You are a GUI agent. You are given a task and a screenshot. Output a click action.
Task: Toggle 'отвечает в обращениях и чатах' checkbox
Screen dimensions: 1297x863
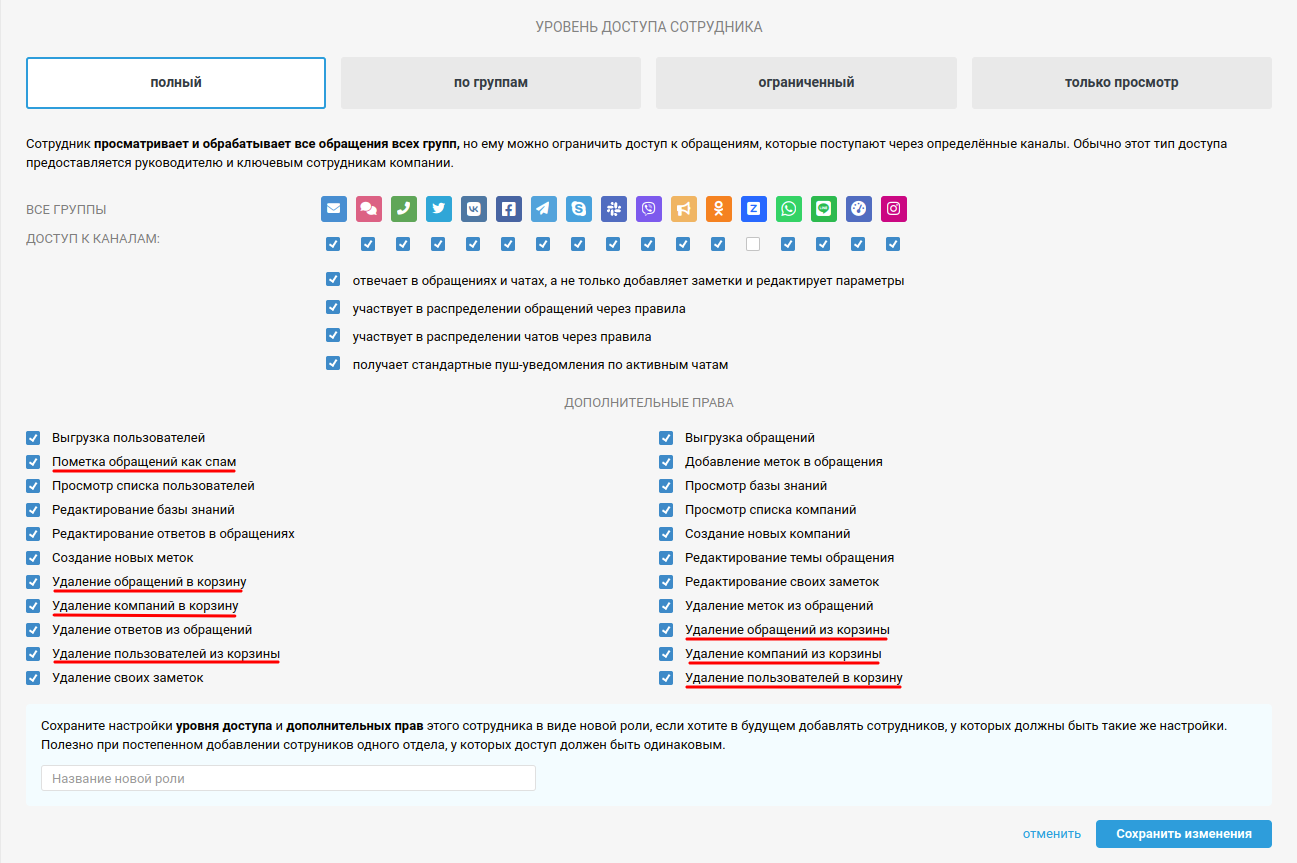click(333, 280)
